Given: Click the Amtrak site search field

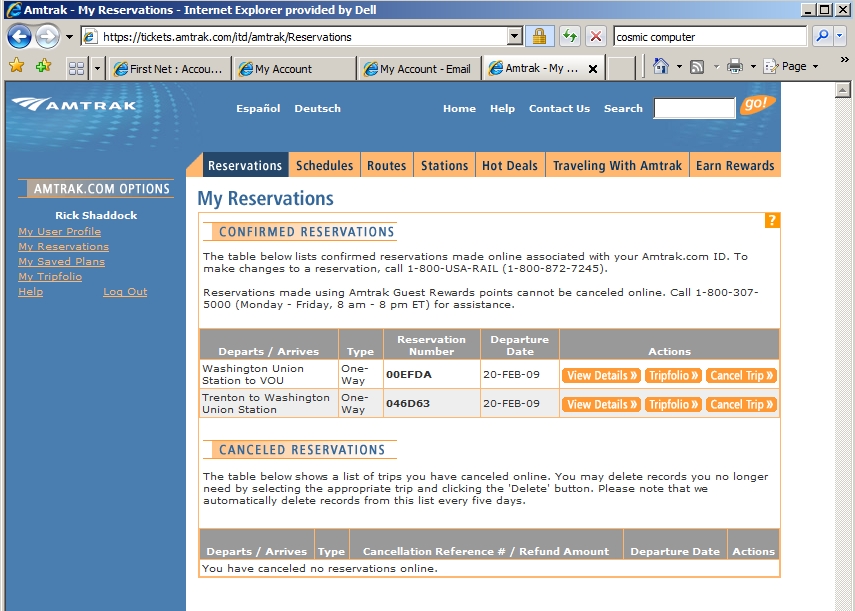Looking at the screenshot, I should click(x=694, y=108).
